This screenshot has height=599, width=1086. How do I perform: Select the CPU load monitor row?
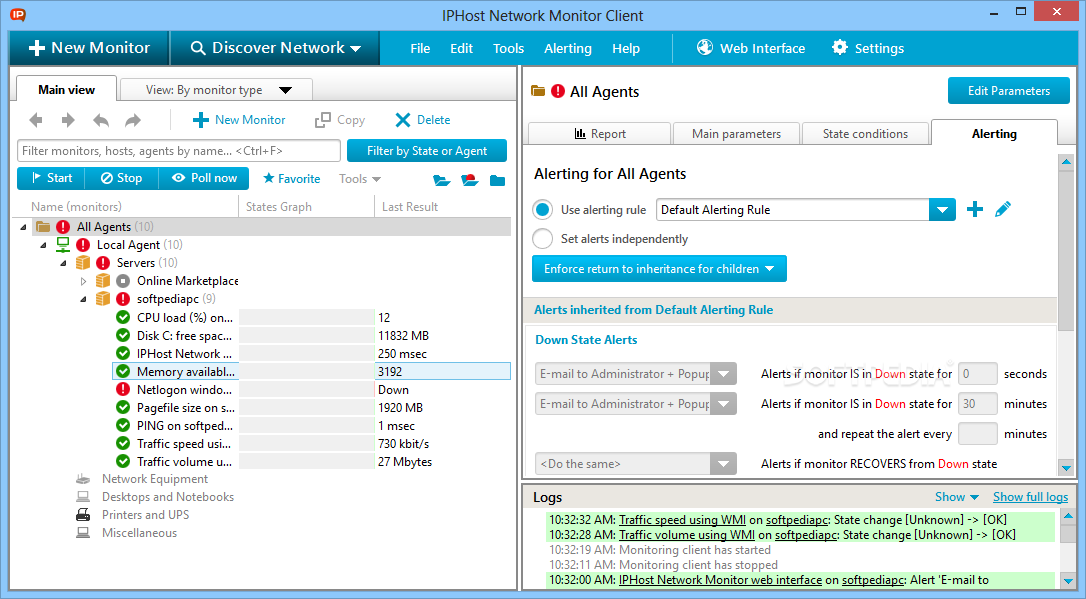[x=312, y=318]
